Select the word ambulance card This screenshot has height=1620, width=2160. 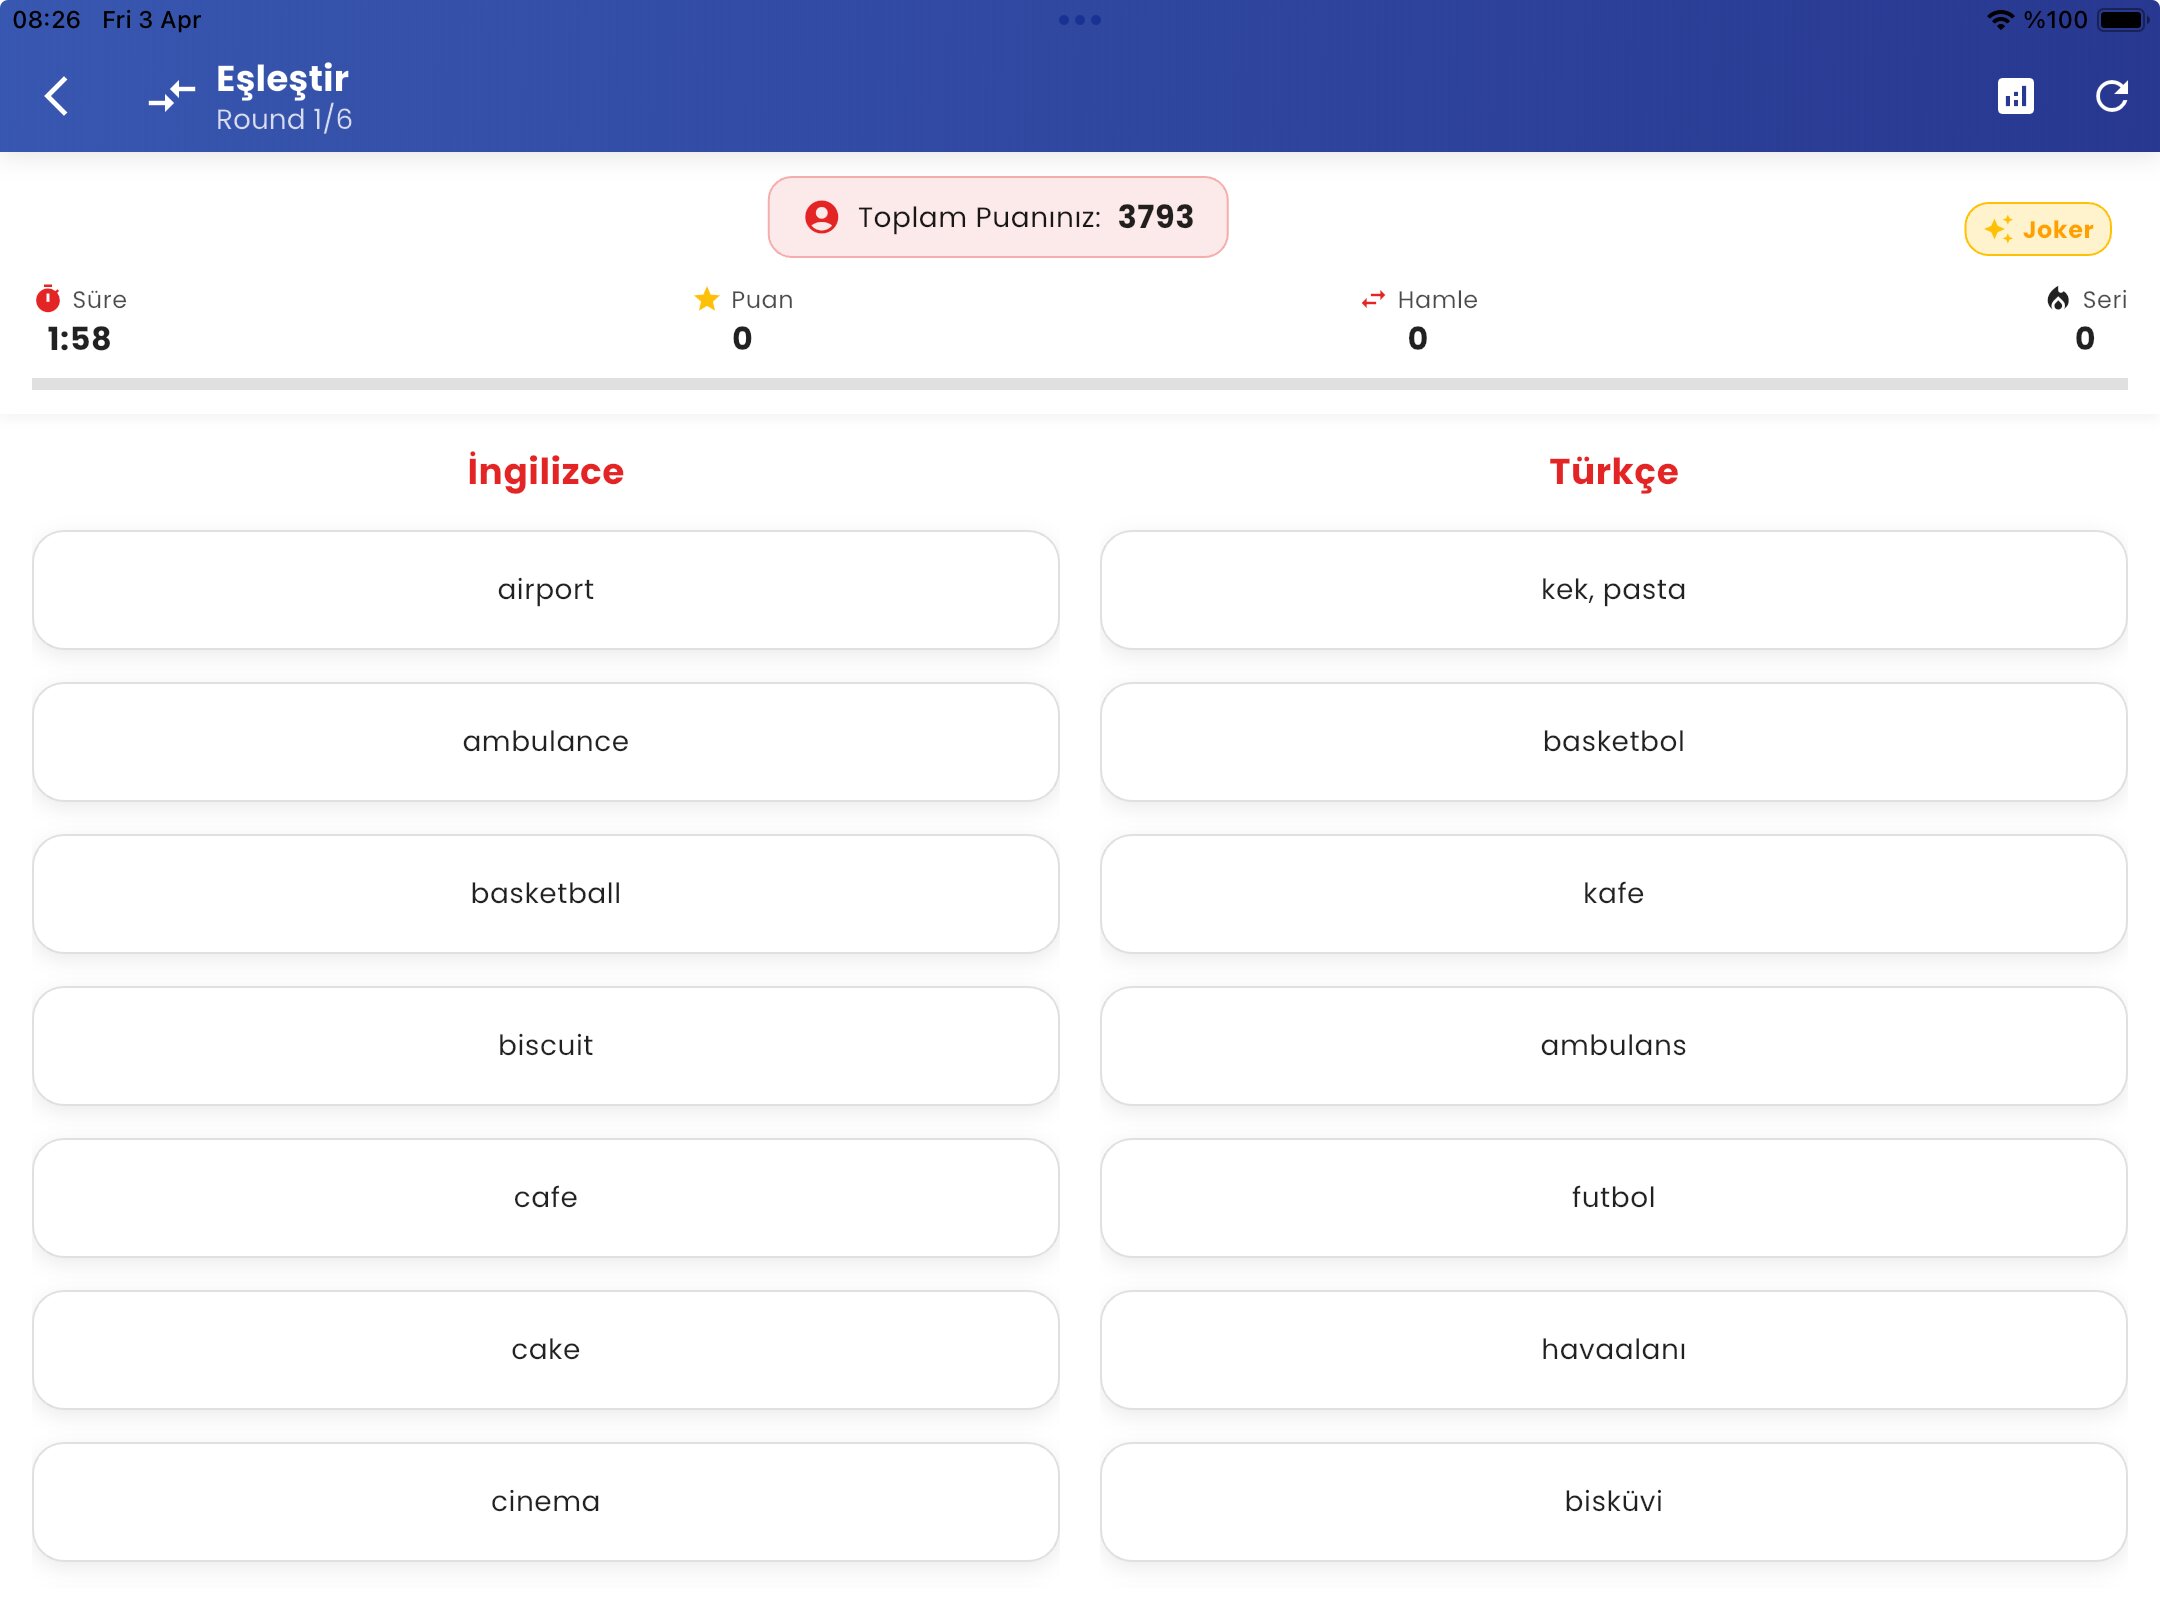[x=545, y=741]
